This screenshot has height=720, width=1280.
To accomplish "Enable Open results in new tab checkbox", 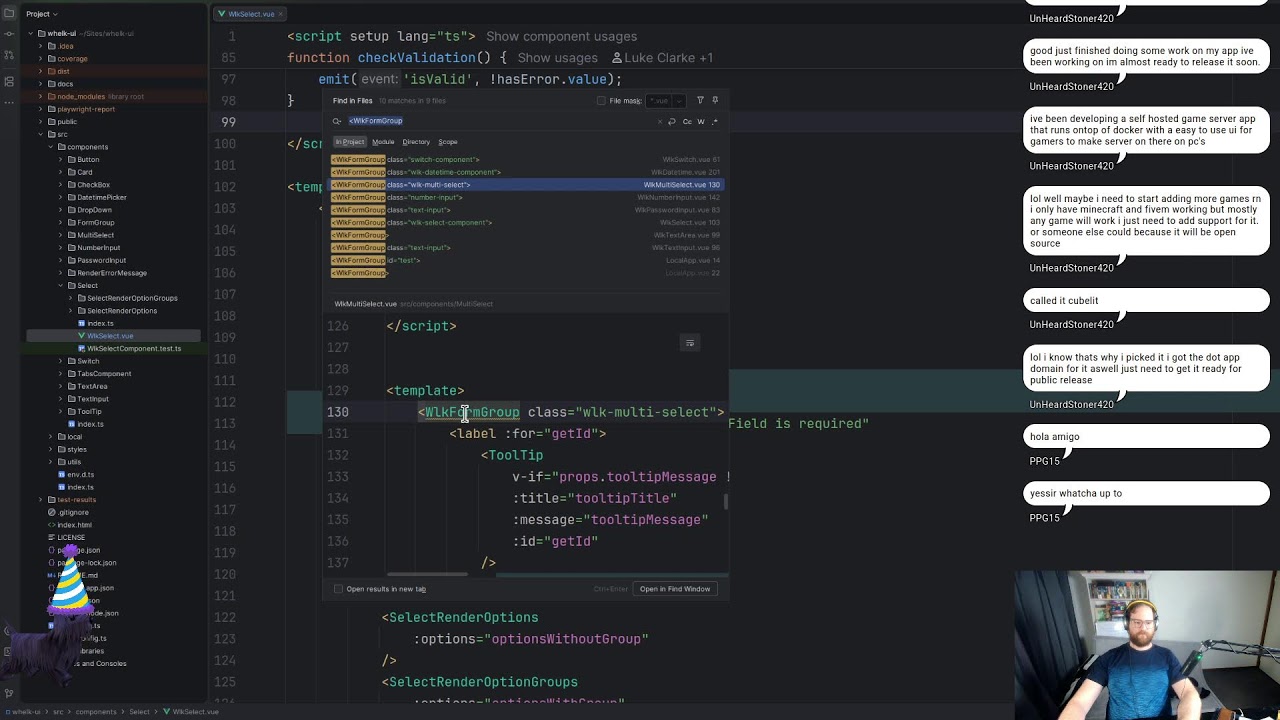I will click(338, 589).
